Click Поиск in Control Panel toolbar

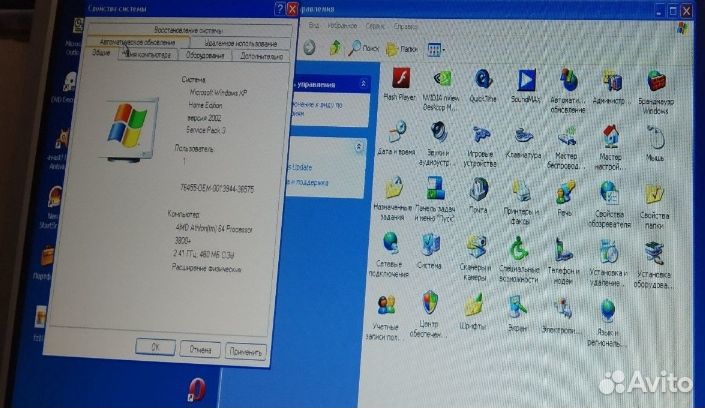click(x=364, y=48)
